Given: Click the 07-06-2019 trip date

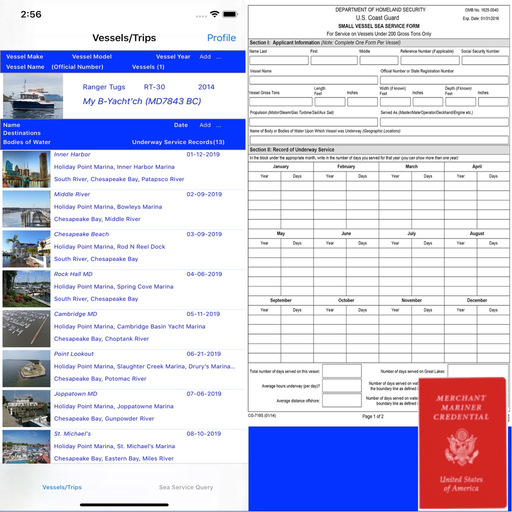Looking at the screenshot, I should [x=204, y=394].
